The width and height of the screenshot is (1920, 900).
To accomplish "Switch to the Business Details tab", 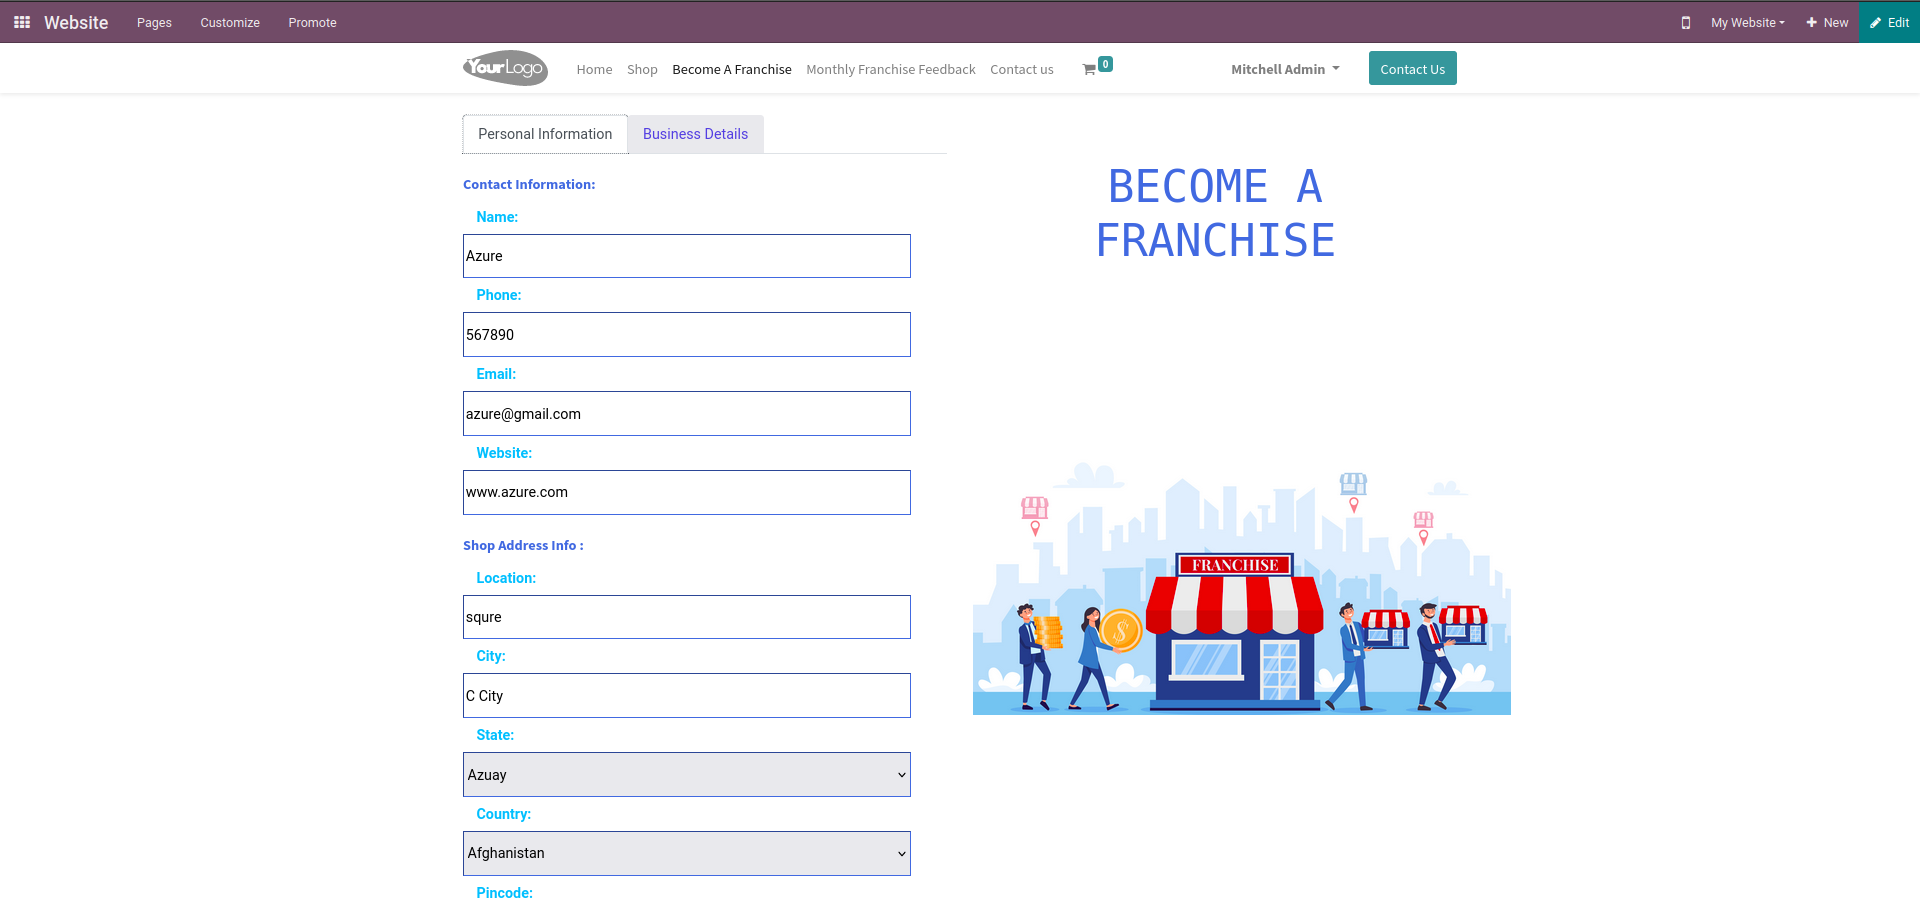I will 695,134.
